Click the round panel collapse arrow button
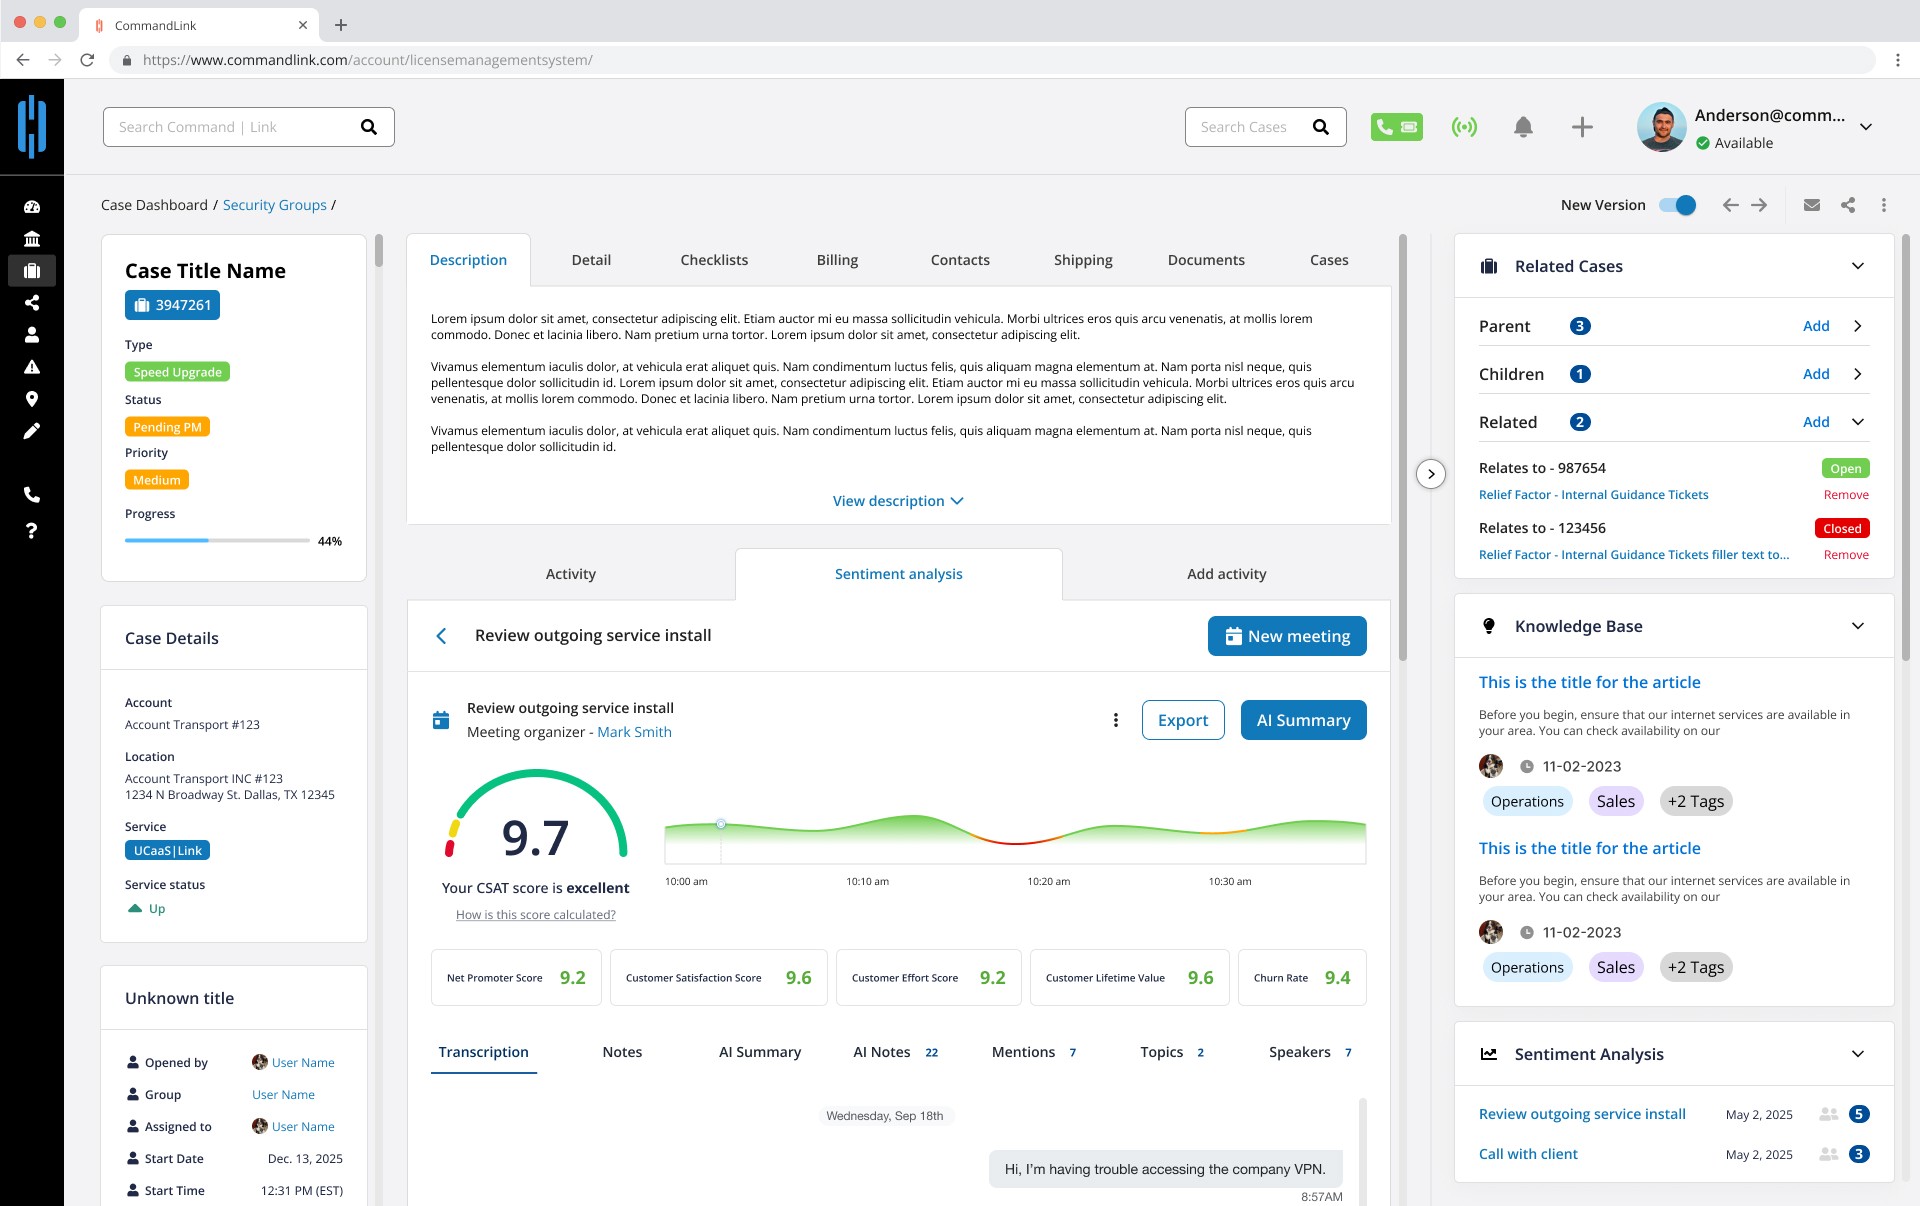This screenshot has height=1206, width=1920. [1431, 474]
